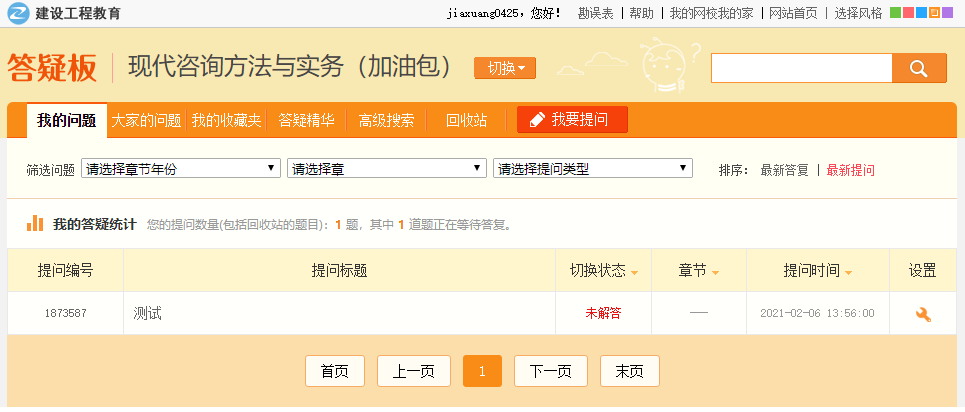
Task: Open the 请选择提问类型 dropdown
Action: [593, 169]
